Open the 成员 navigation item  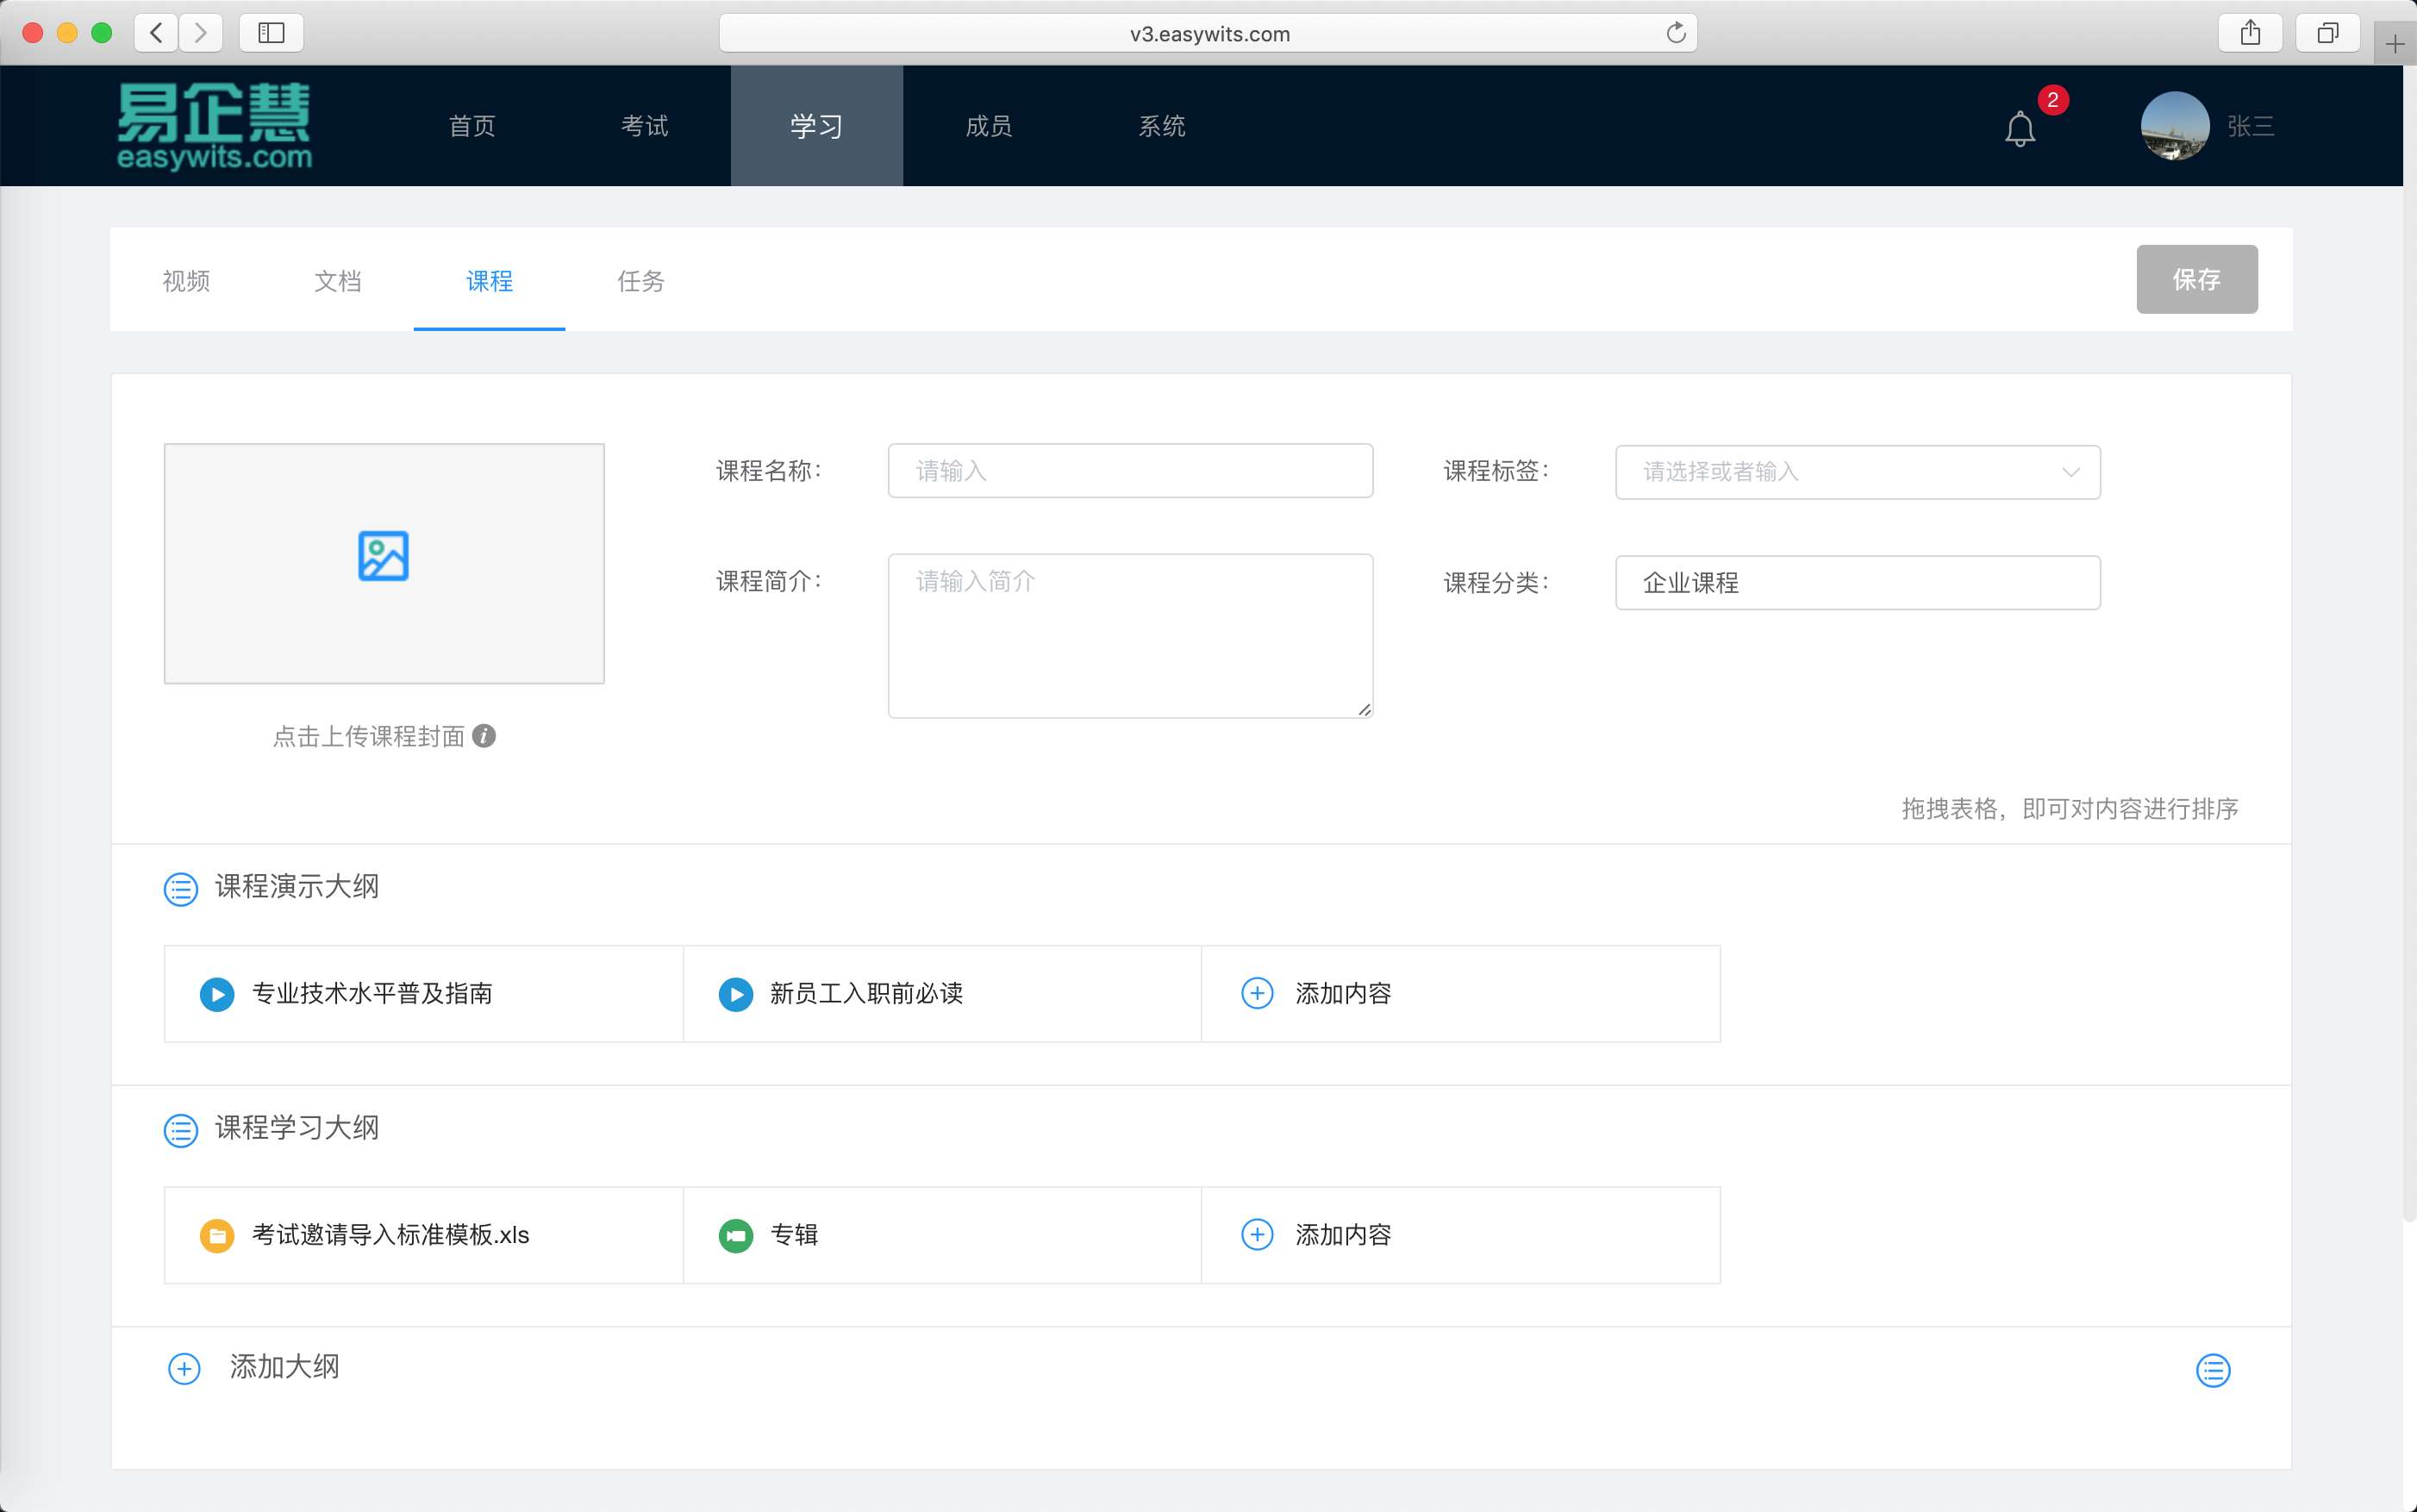[989, 126]
